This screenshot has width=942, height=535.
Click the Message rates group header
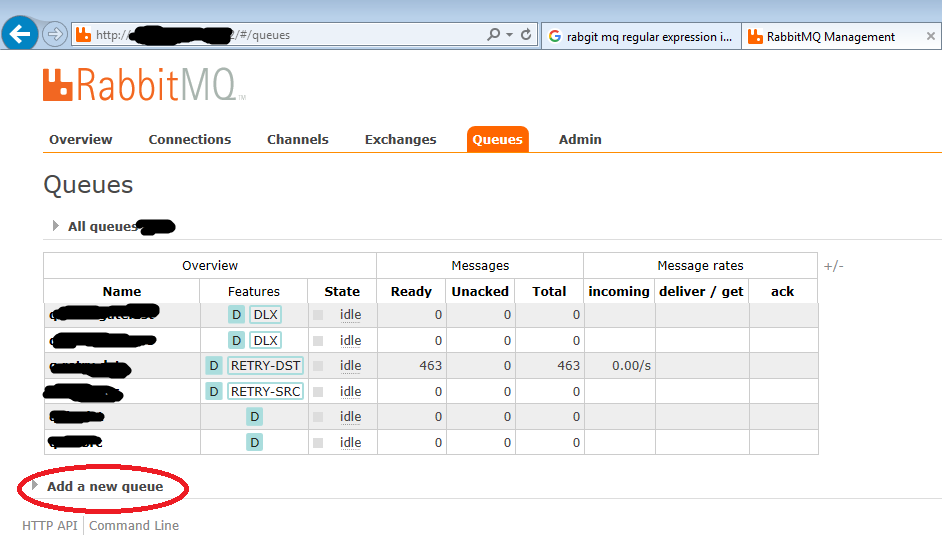pos(700,265)
